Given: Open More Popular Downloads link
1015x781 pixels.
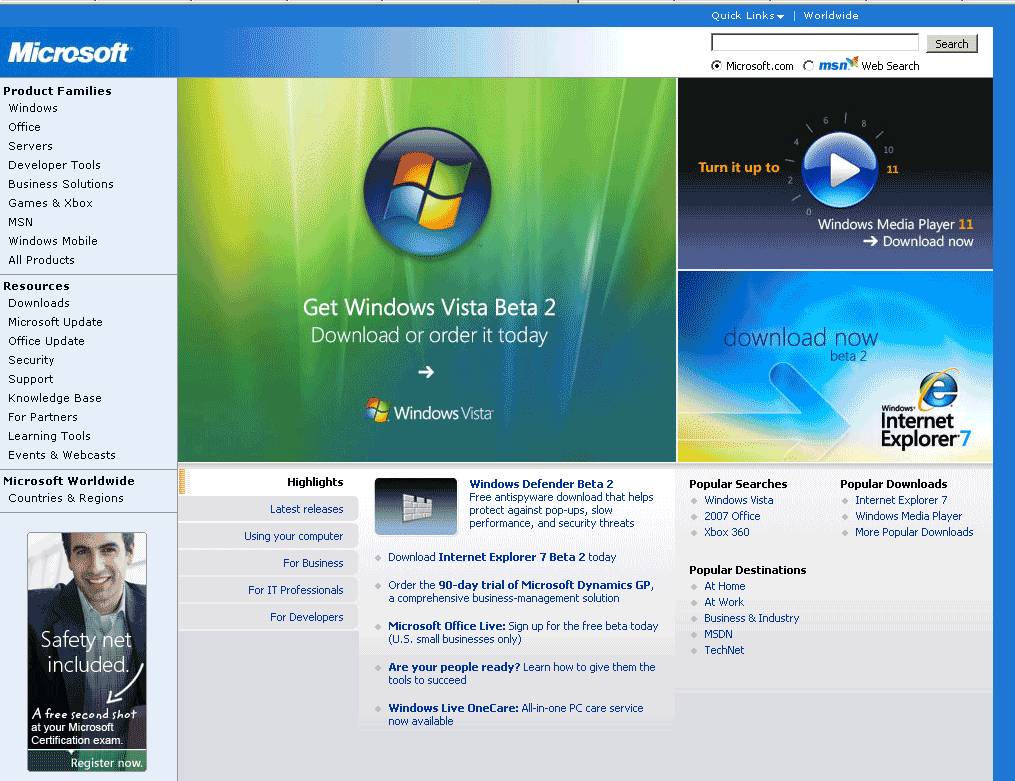Looking at the screenshot, I should [x=914, y=533].
